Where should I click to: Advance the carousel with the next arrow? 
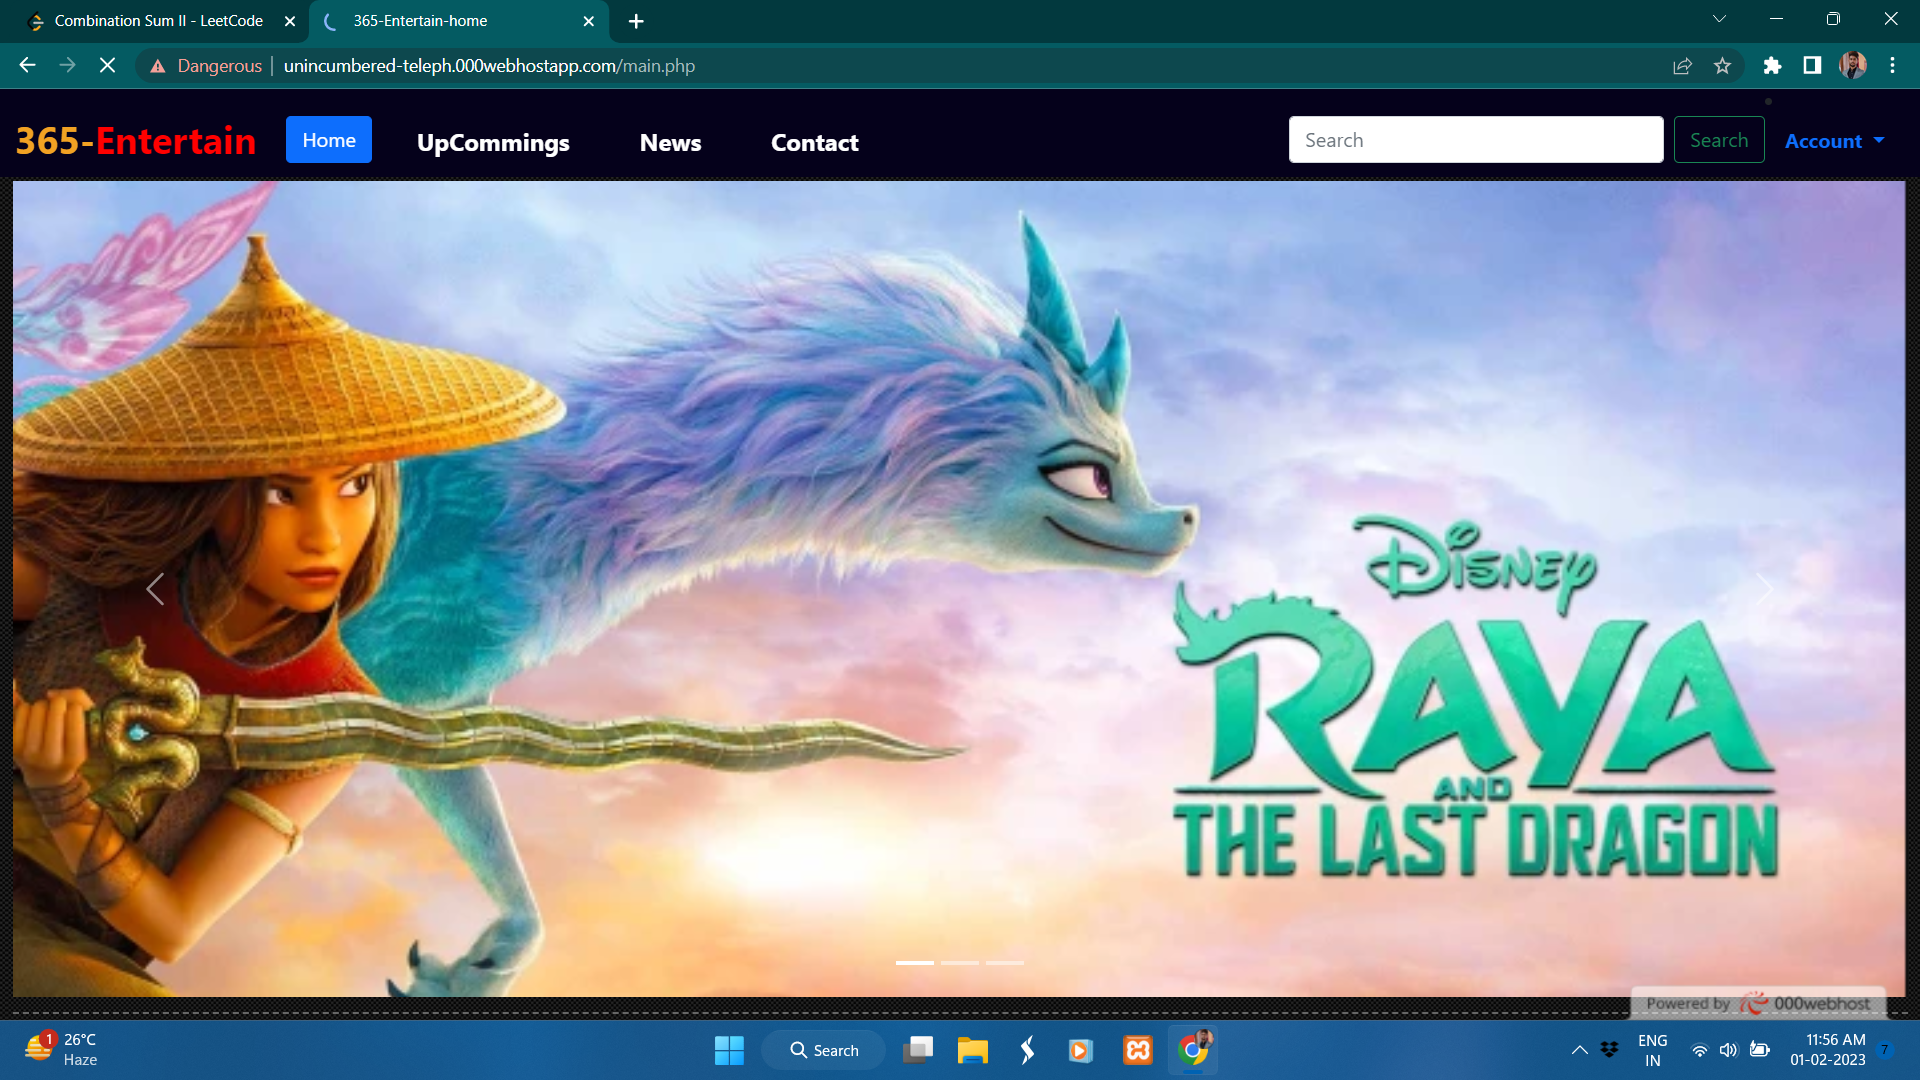pyautogui.click(x=1764, y=589)
